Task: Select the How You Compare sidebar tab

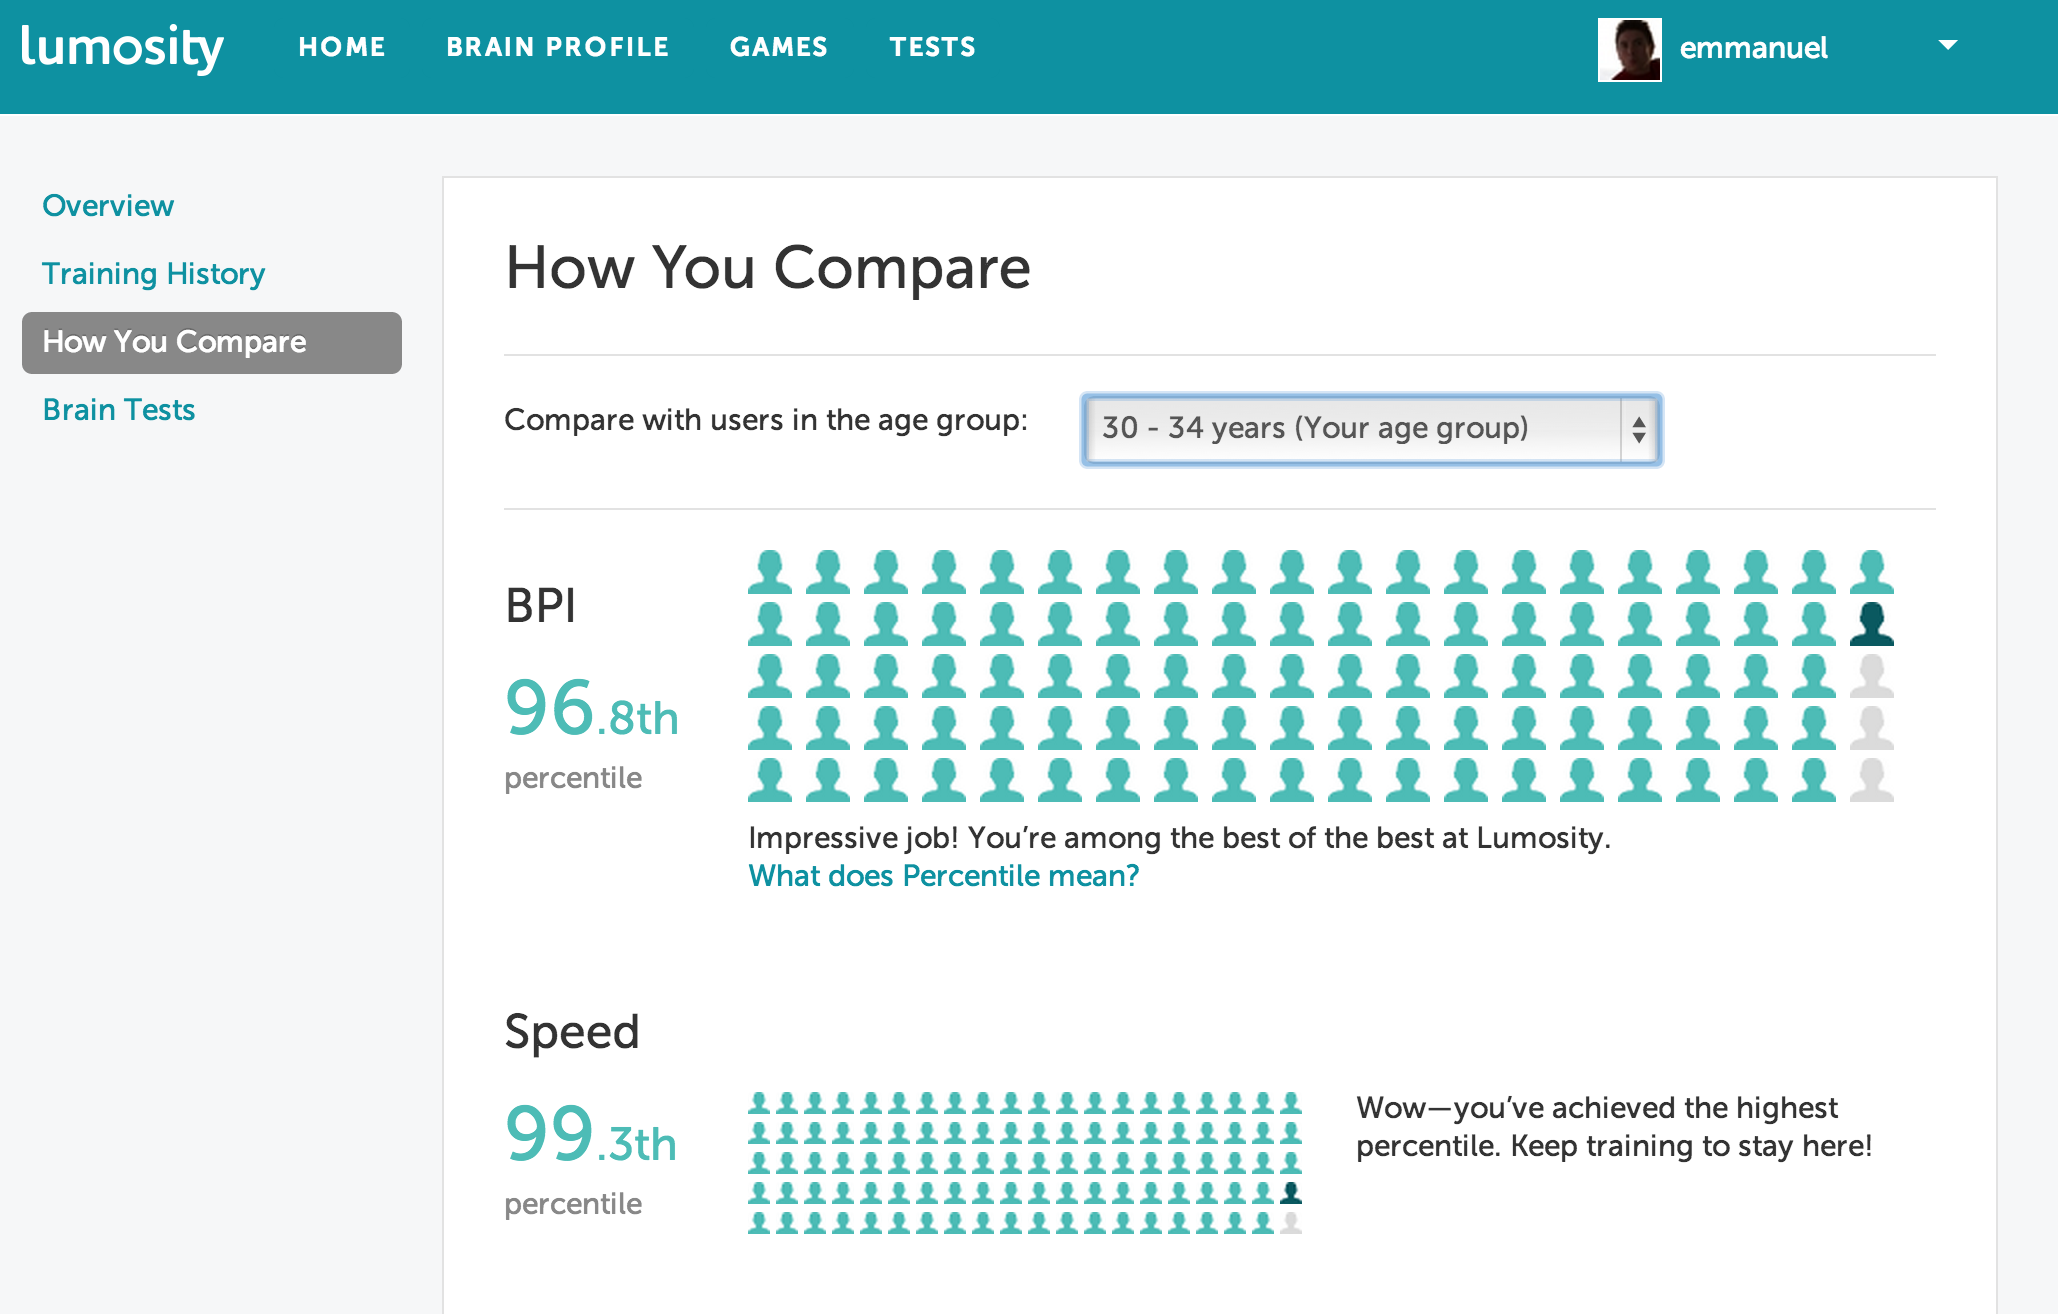Action: pos(211,343)
